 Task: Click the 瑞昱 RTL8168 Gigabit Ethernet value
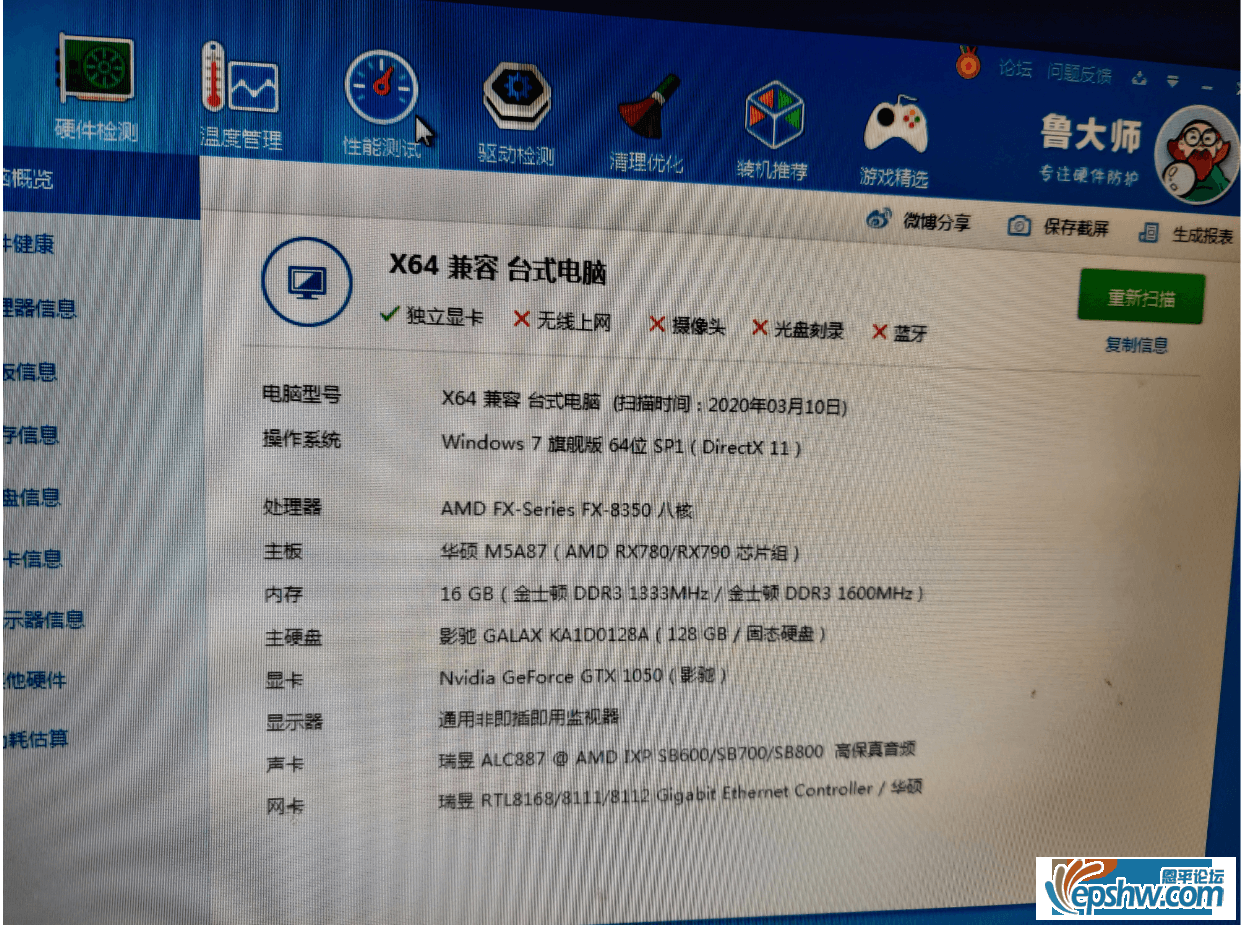680,795
